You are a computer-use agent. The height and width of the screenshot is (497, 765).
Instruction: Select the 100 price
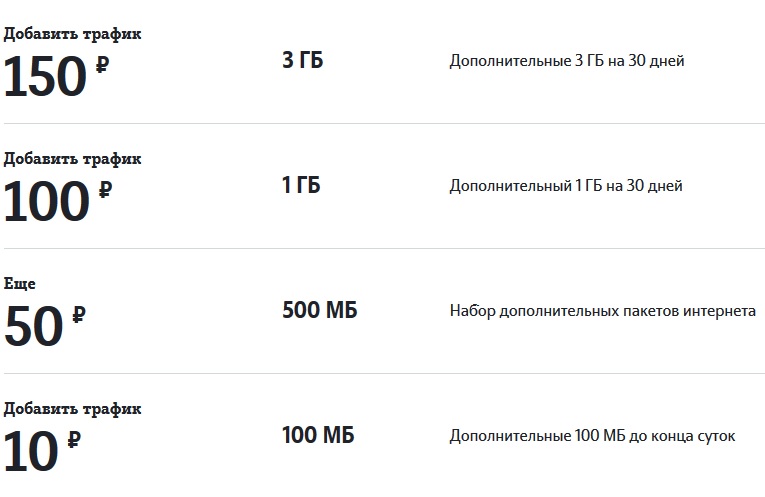pyautogui.click(x=47, y=200)
